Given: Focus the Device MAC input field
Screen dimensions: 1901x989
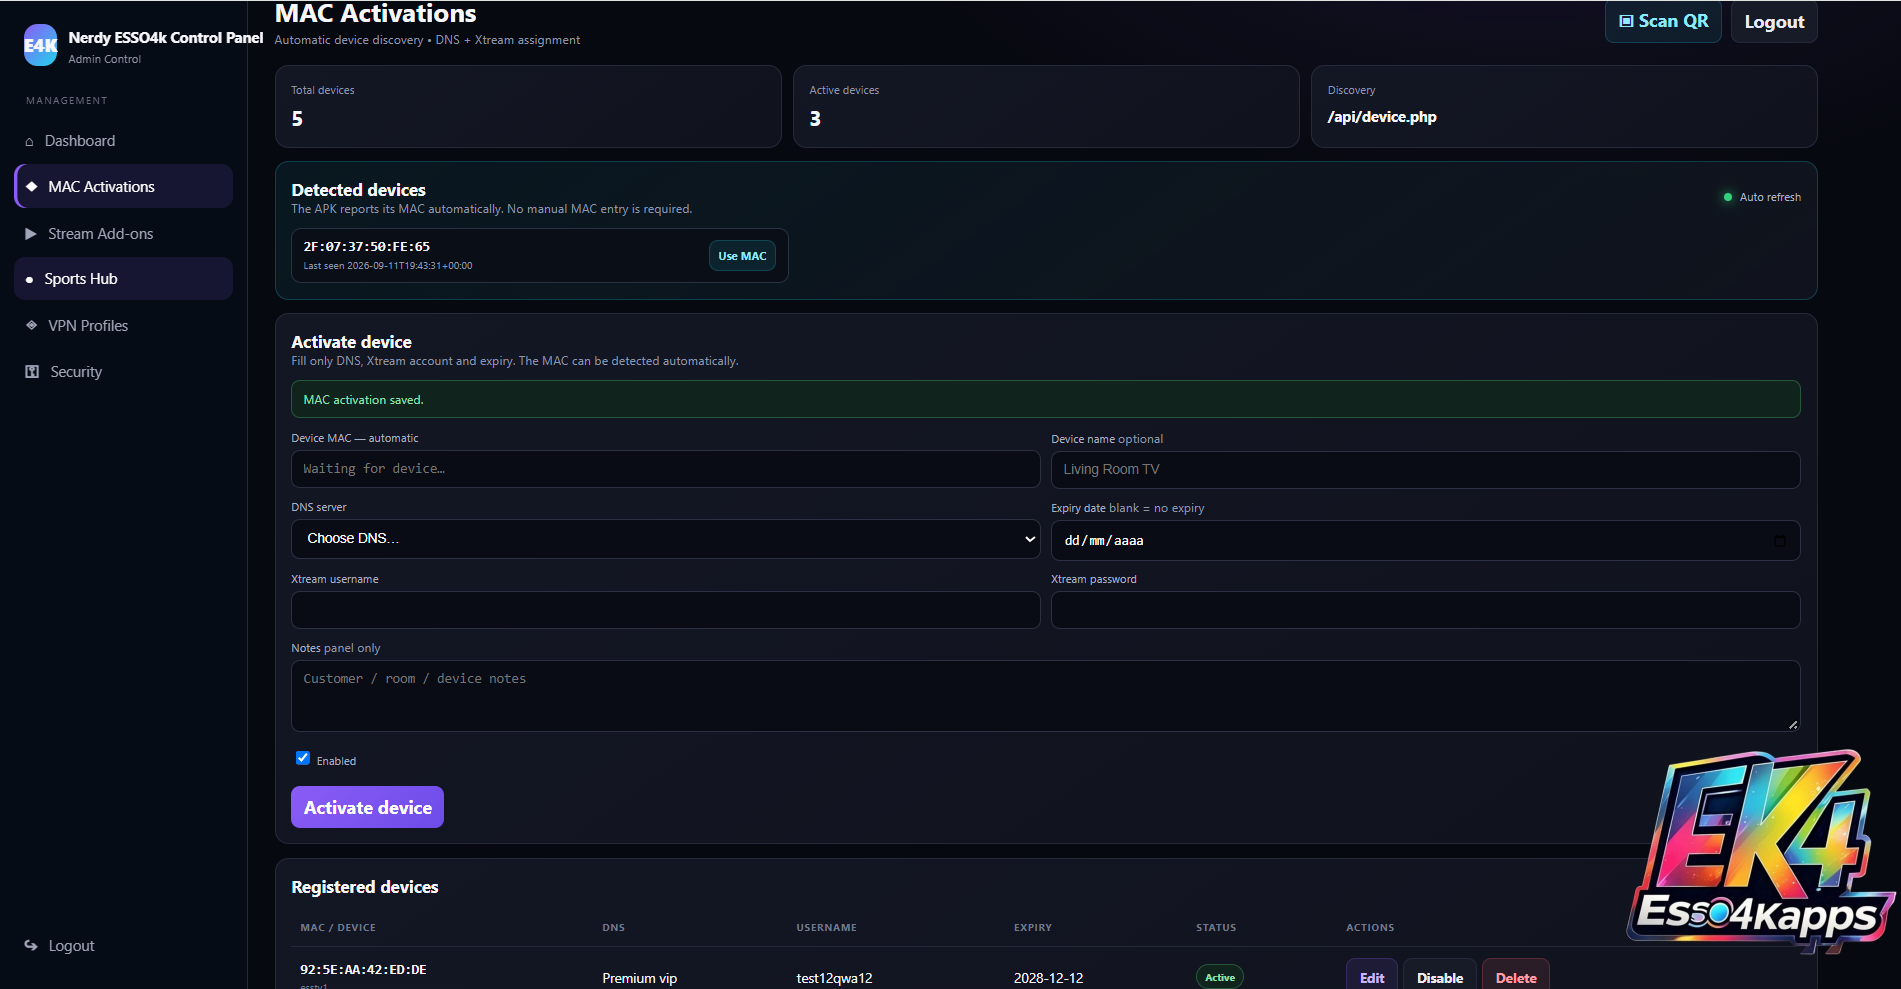Looking at the screenshot, I should point(666,469).
